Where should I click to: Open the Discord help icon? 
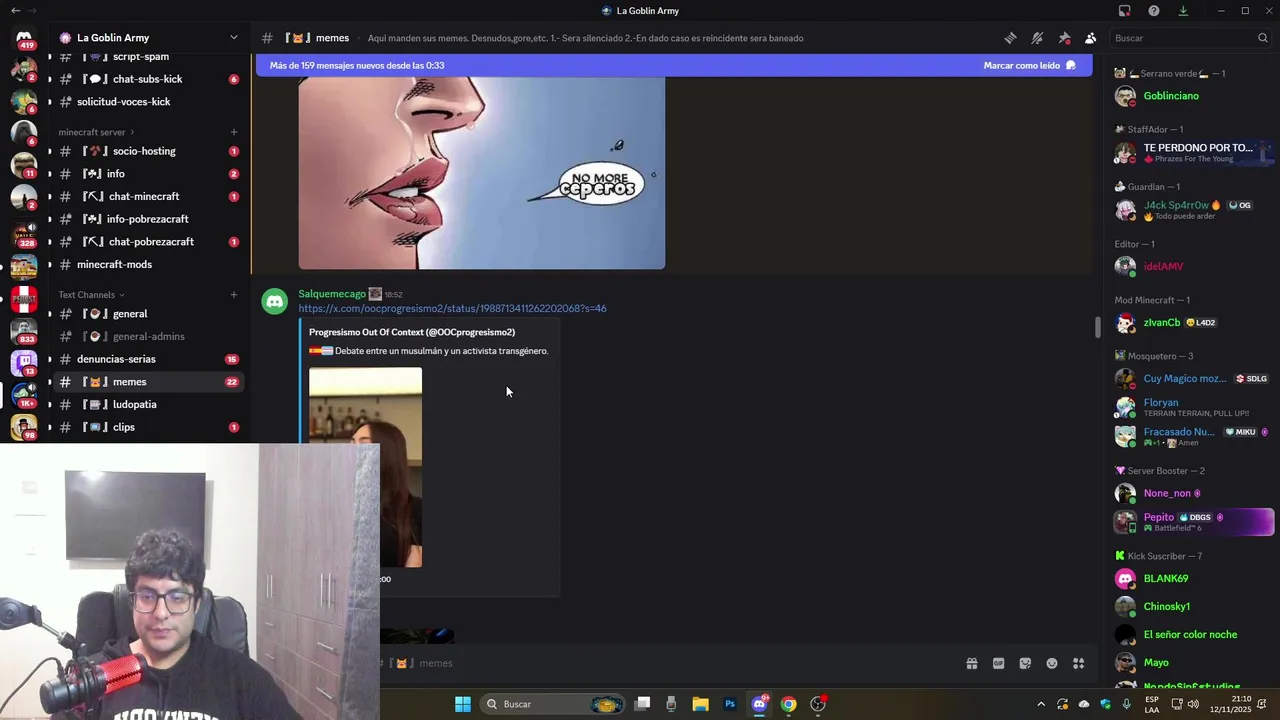coord(1154,11)
